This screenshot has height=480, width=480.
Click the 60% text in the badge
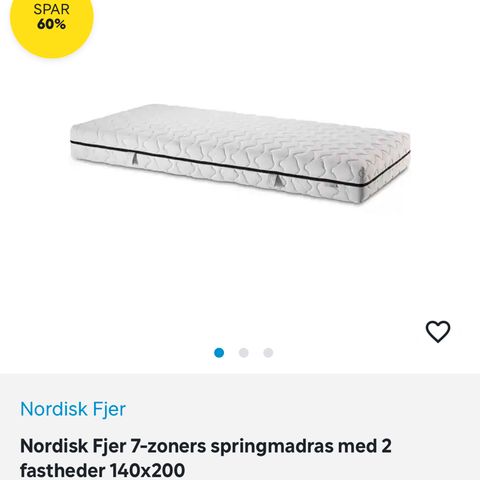point(51,24)
